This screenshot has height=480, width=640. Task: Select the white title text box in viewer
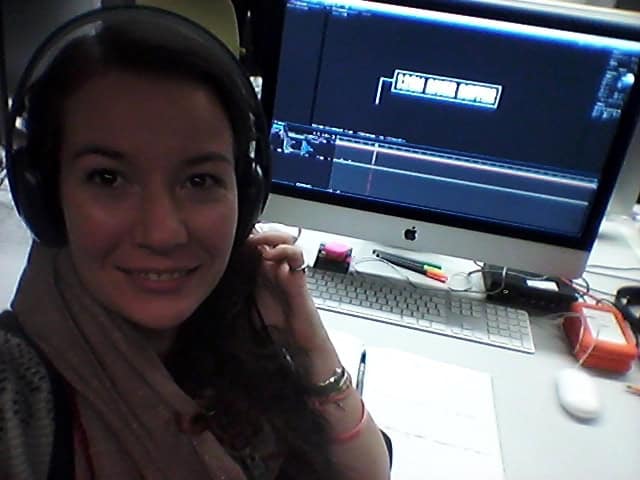pyautogui.click(x=446, y=89)
